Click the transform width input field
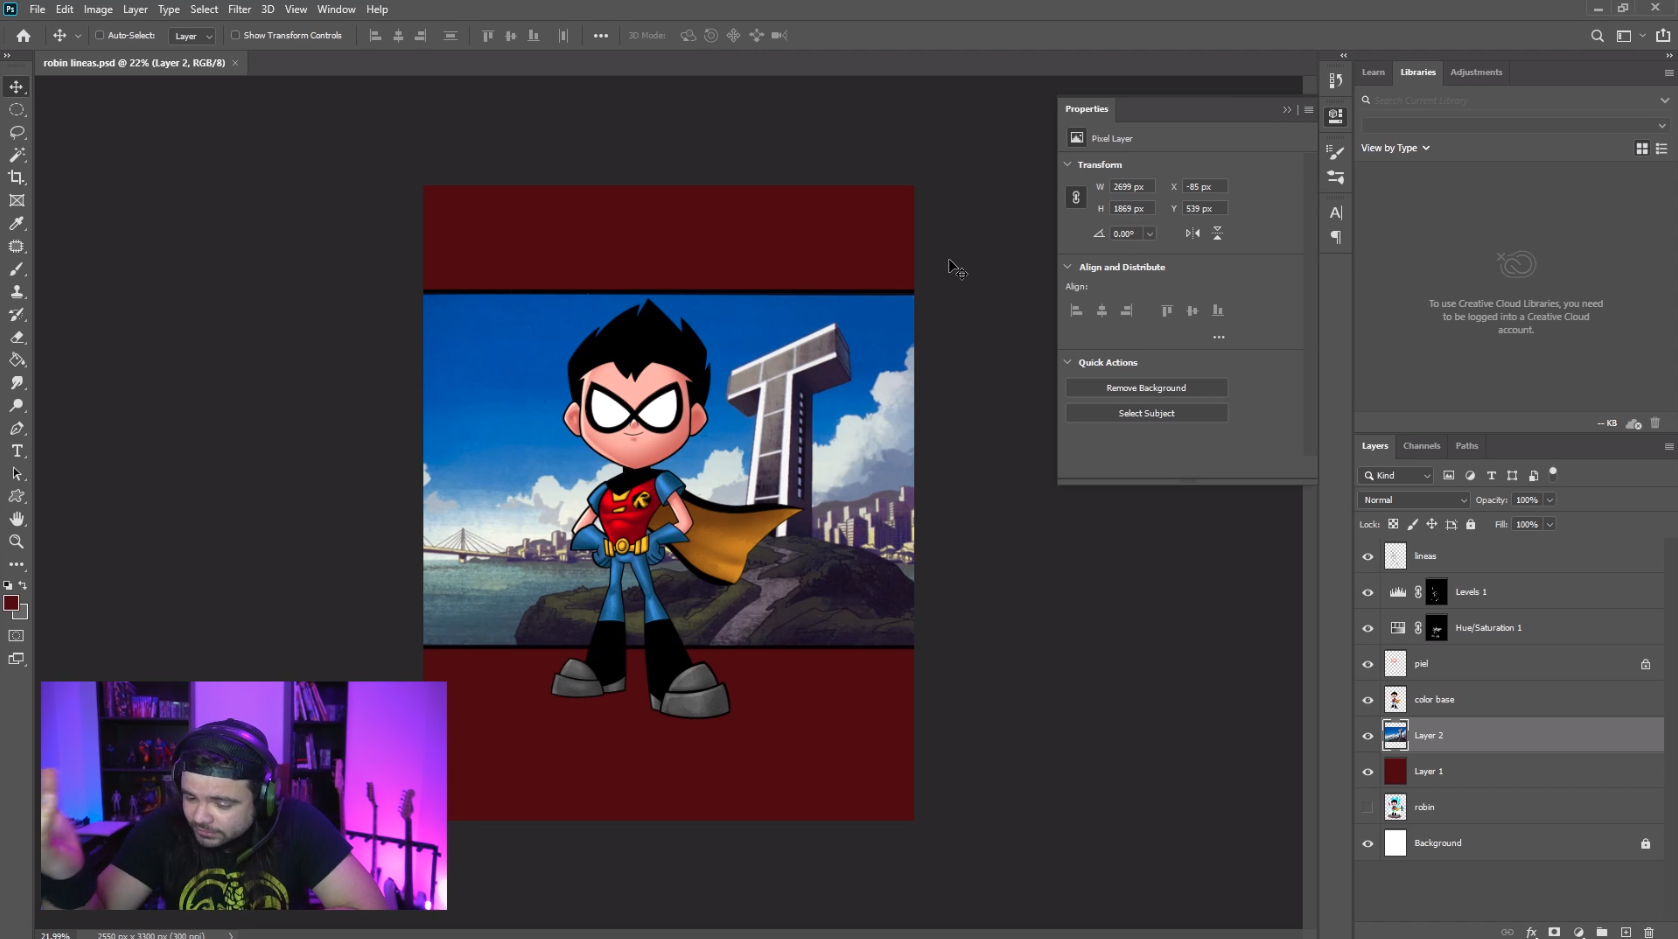The width and height of the screenshot is (1678, 939). pyautogui.click(x=1132, y=187)
